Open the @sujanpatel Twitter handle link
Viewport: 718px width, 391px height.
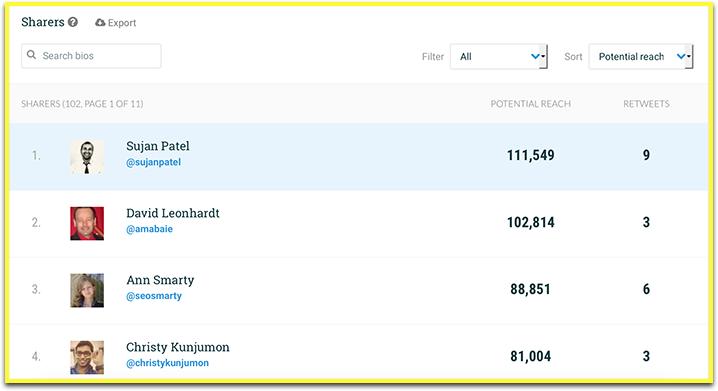point(153,162)
